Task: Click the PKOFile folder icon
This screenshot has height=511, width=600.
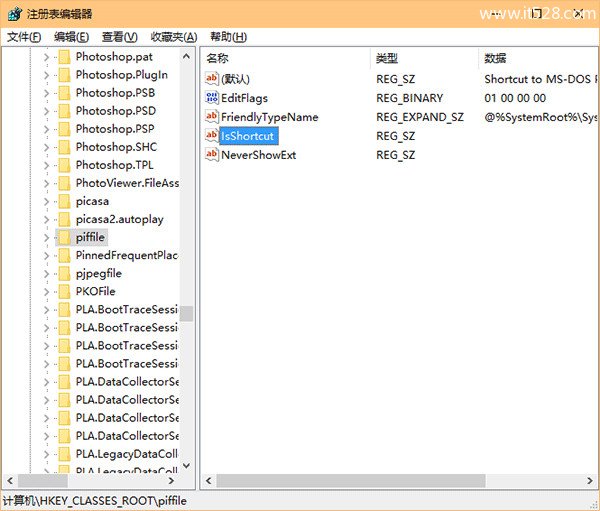Action: pos(64,291)
